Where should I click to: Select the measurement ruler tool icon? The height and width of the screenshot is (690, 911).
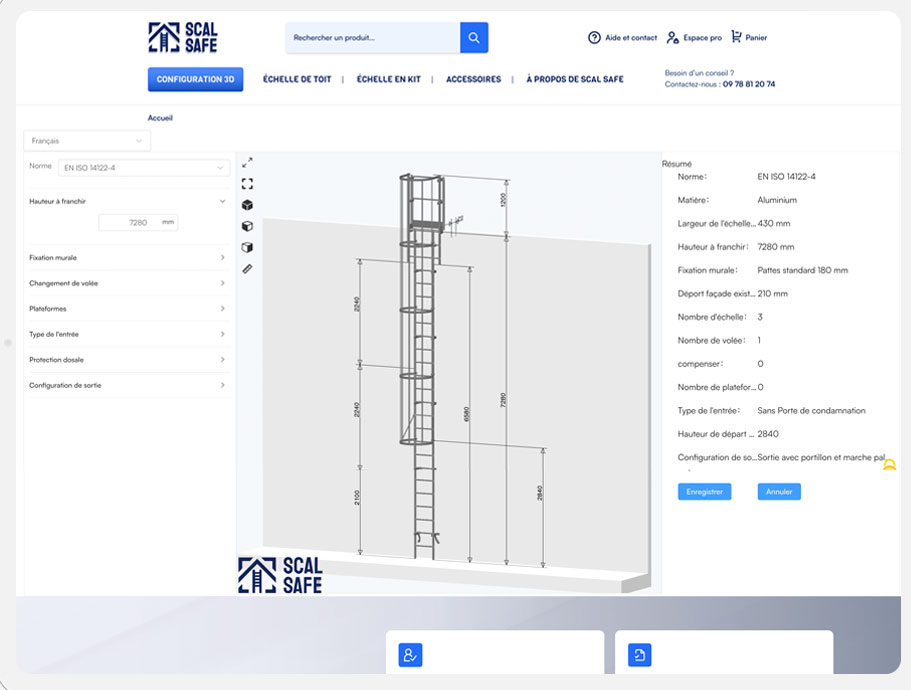pos(248,268)
